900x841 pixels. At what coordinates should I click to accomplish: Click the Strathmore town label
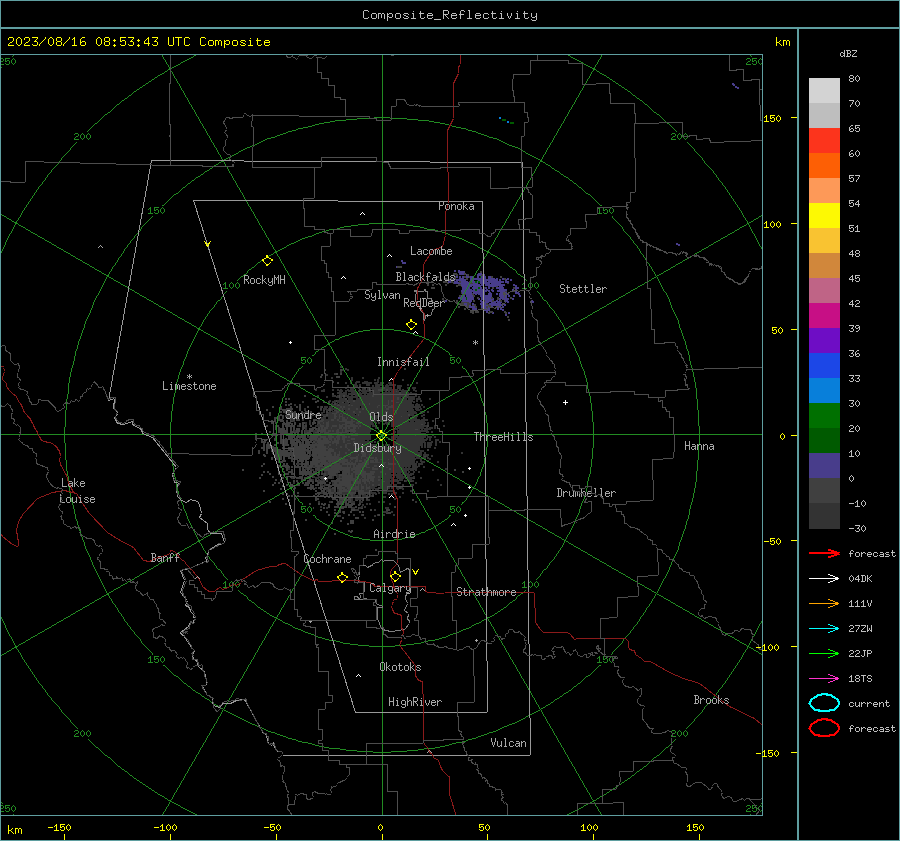point(486,592)
